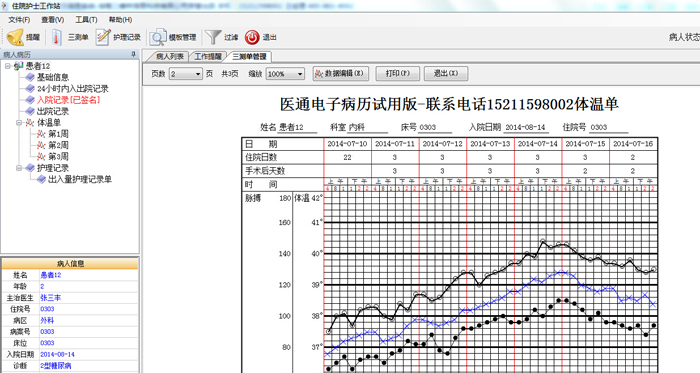
Task: Select the 第3周 temperature chart item
Action: (58, 157)
